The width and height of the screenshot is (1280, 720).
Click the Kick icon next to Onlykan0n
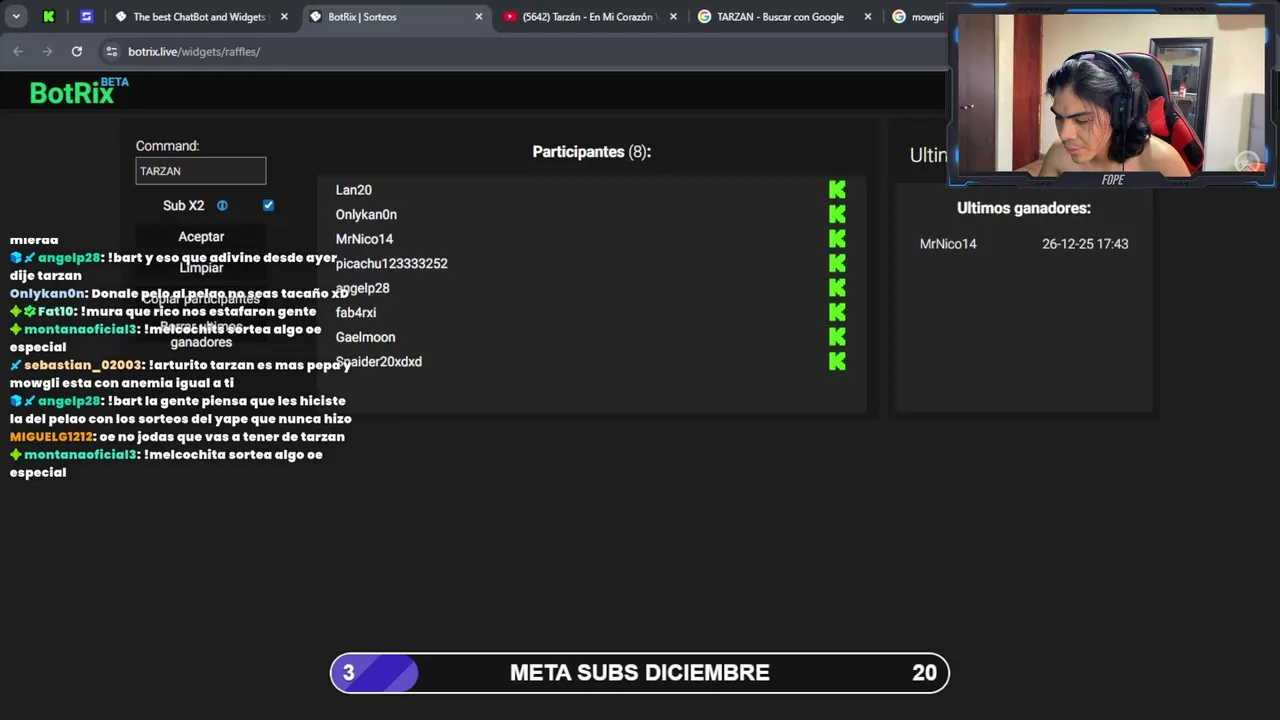(x=837, y=214)
